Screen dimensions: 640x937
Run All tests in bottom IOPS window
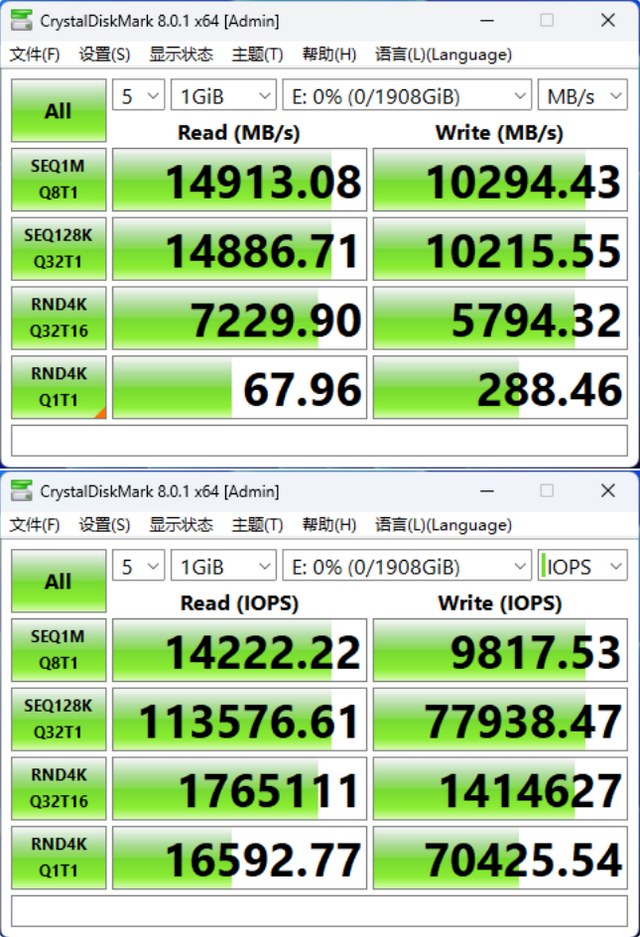tap(59, 581)
